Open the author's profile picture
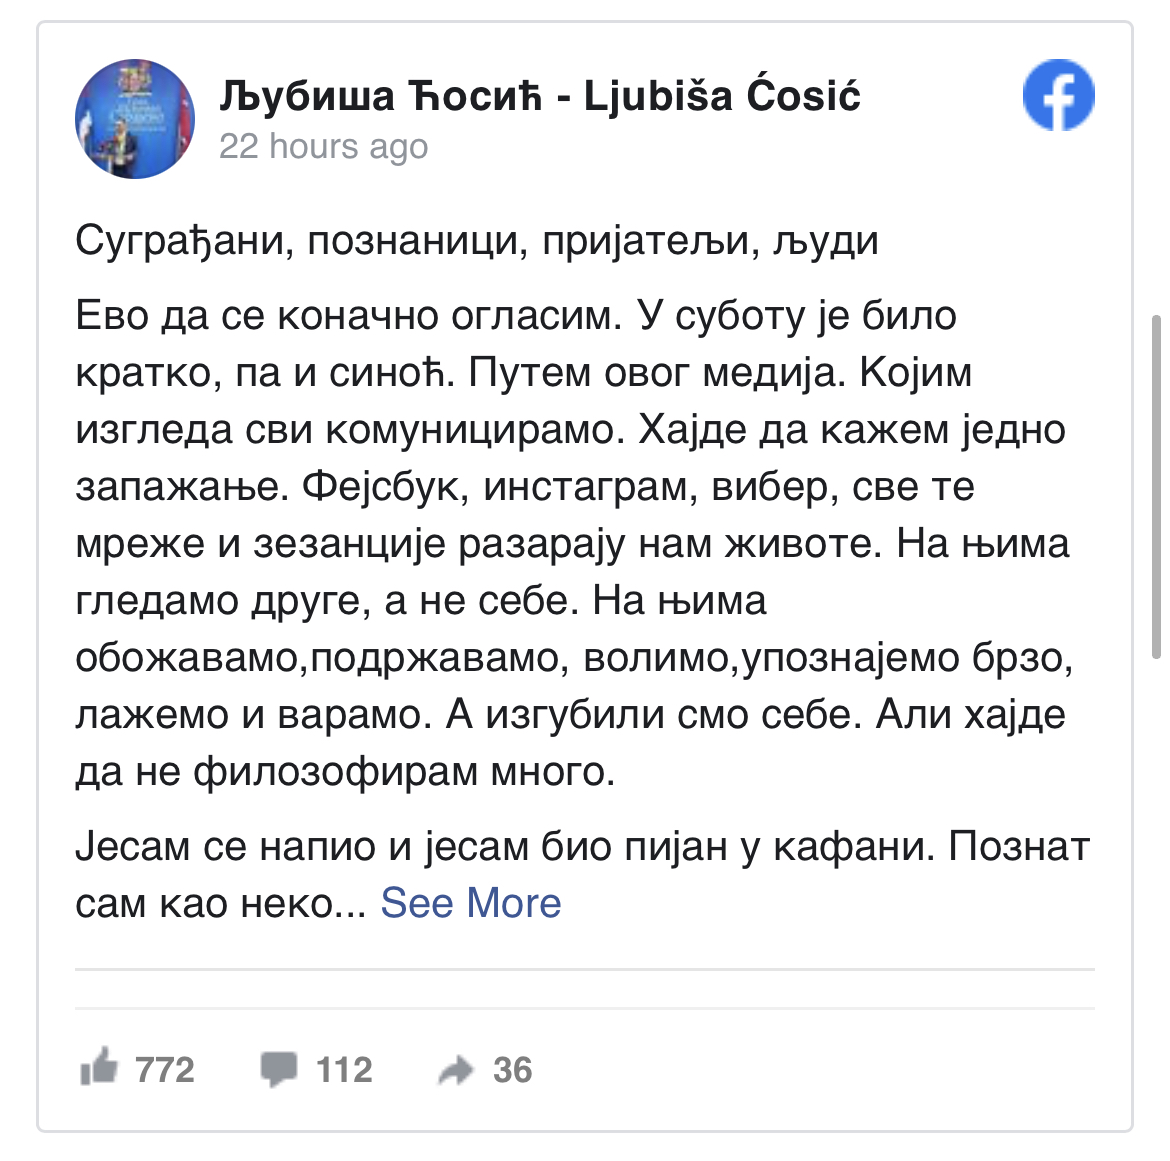 [x=135, y=119]
